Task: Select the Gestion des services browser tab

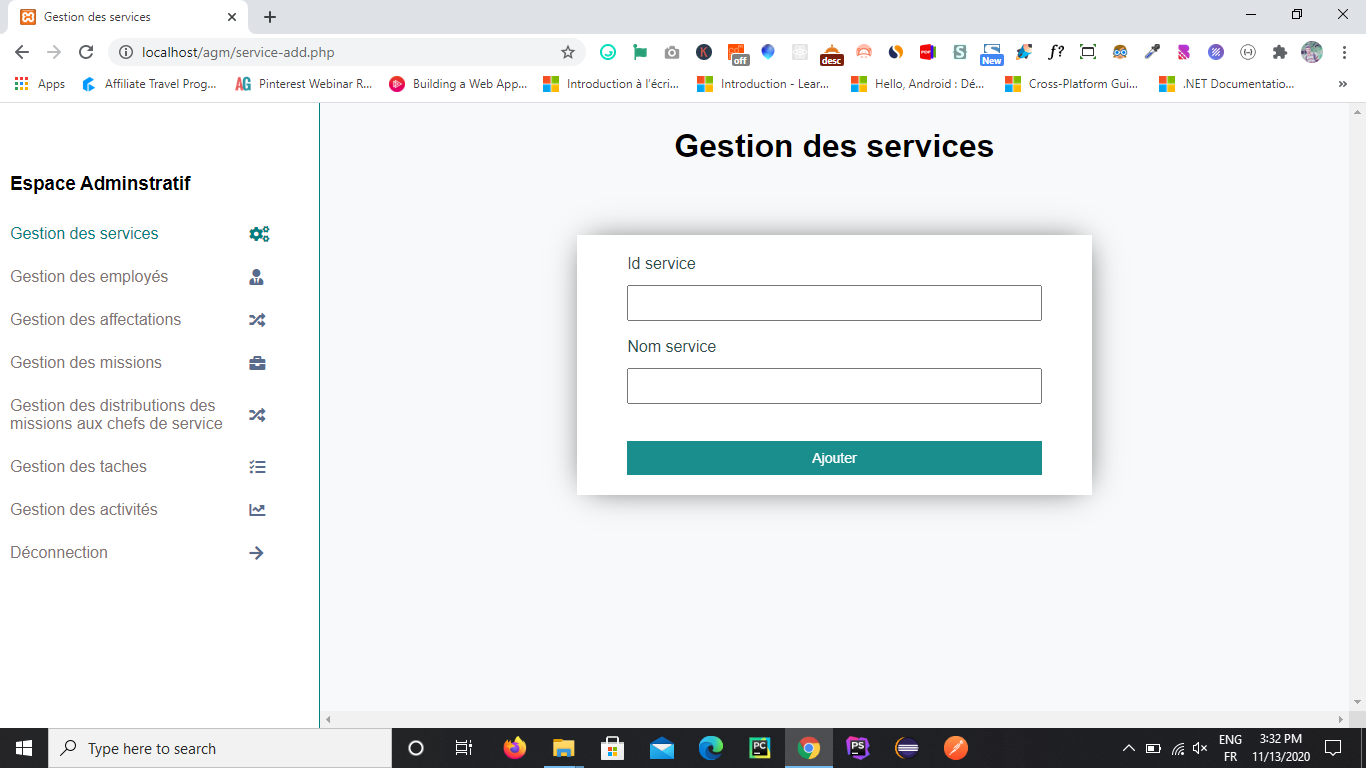Action: [130, 17]
